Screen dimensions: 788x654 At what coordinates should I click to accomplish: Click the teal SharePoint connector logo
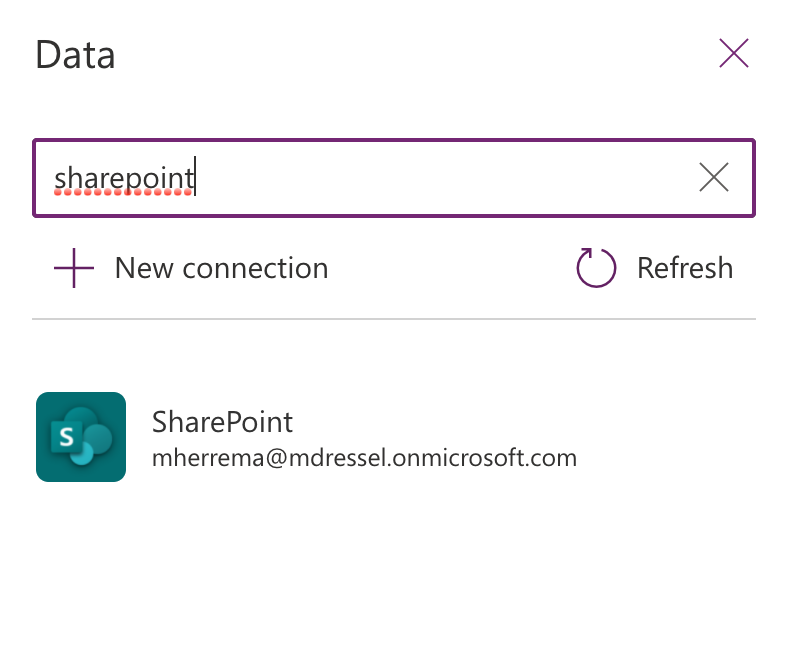(81, 437)
